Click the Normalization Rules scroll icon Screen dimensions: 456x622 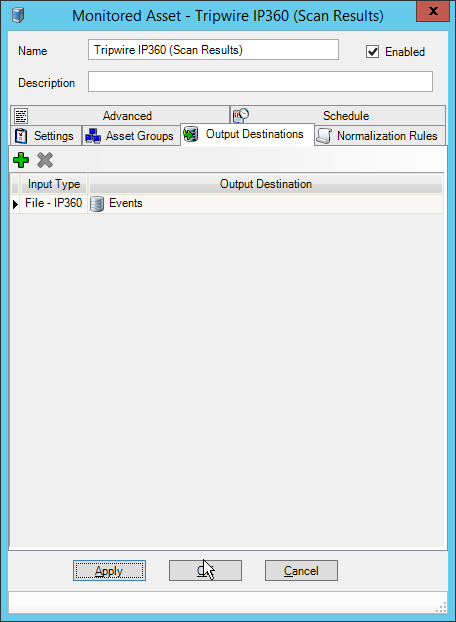pyautogui.click(x=324, y=136)
